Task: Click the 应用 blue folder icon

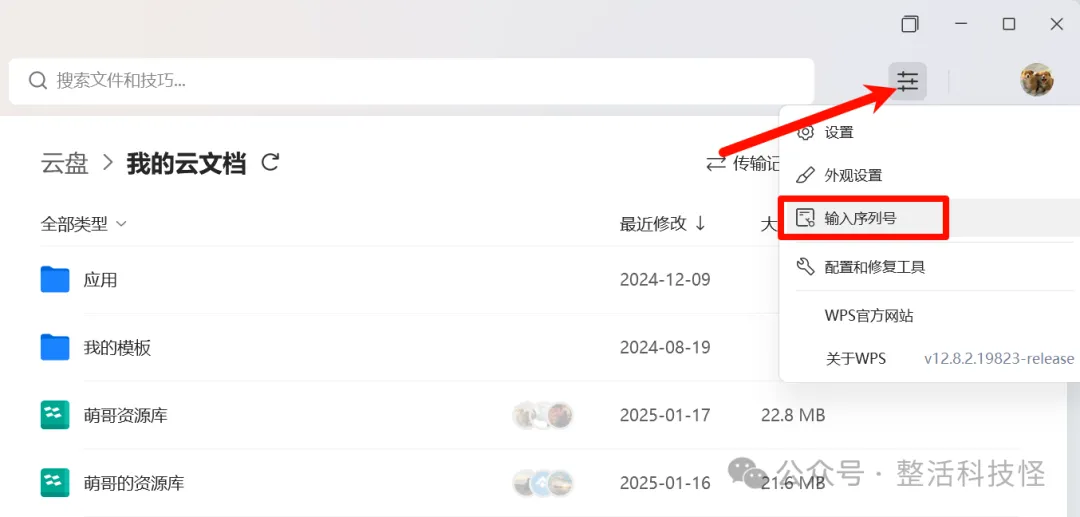Action: (x=55, y=279)
